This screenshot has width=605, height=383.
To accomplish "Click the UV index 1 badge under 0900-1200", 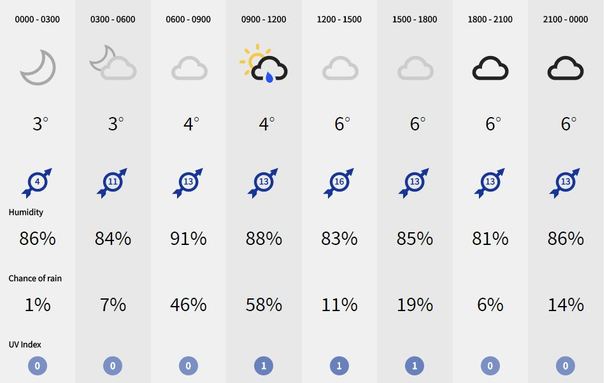I will (x=264, y=365).
